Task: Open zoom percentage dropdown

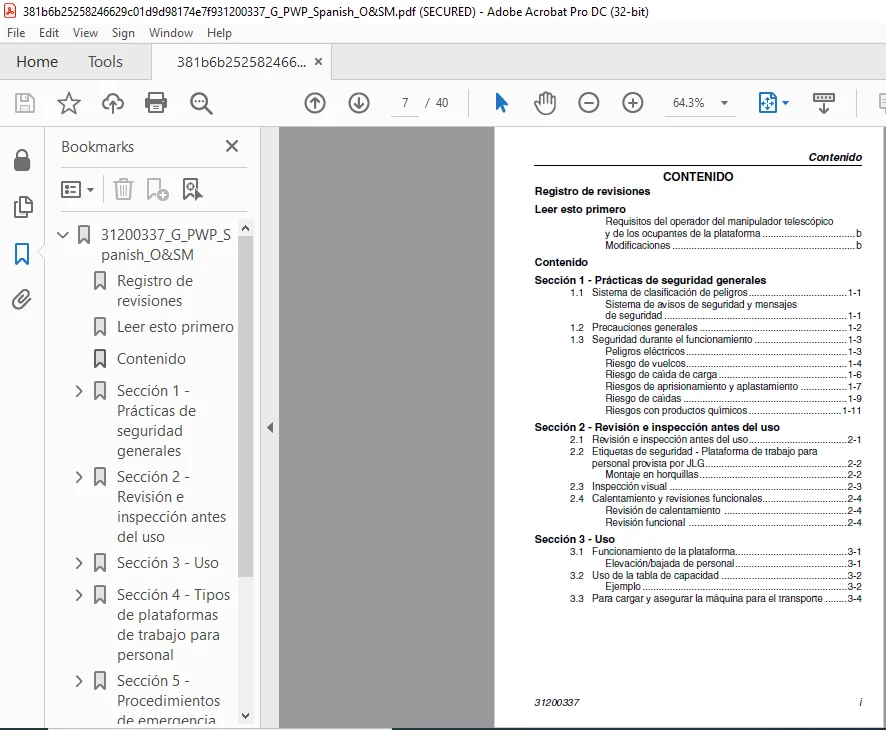Action: pyautogui.click(x=724, y=103)
